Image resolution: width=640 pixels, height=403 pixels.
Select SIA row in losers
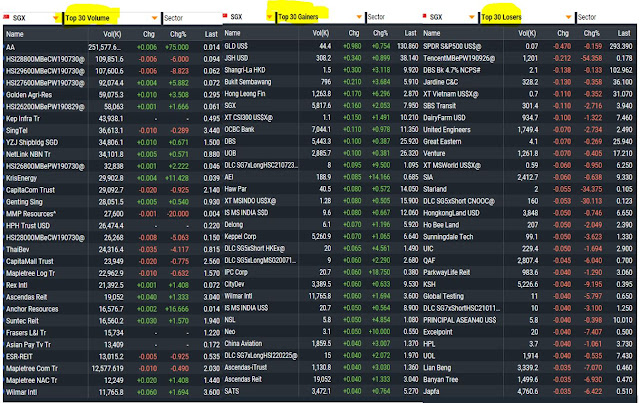pyautogui.click(x=529, y=177)
